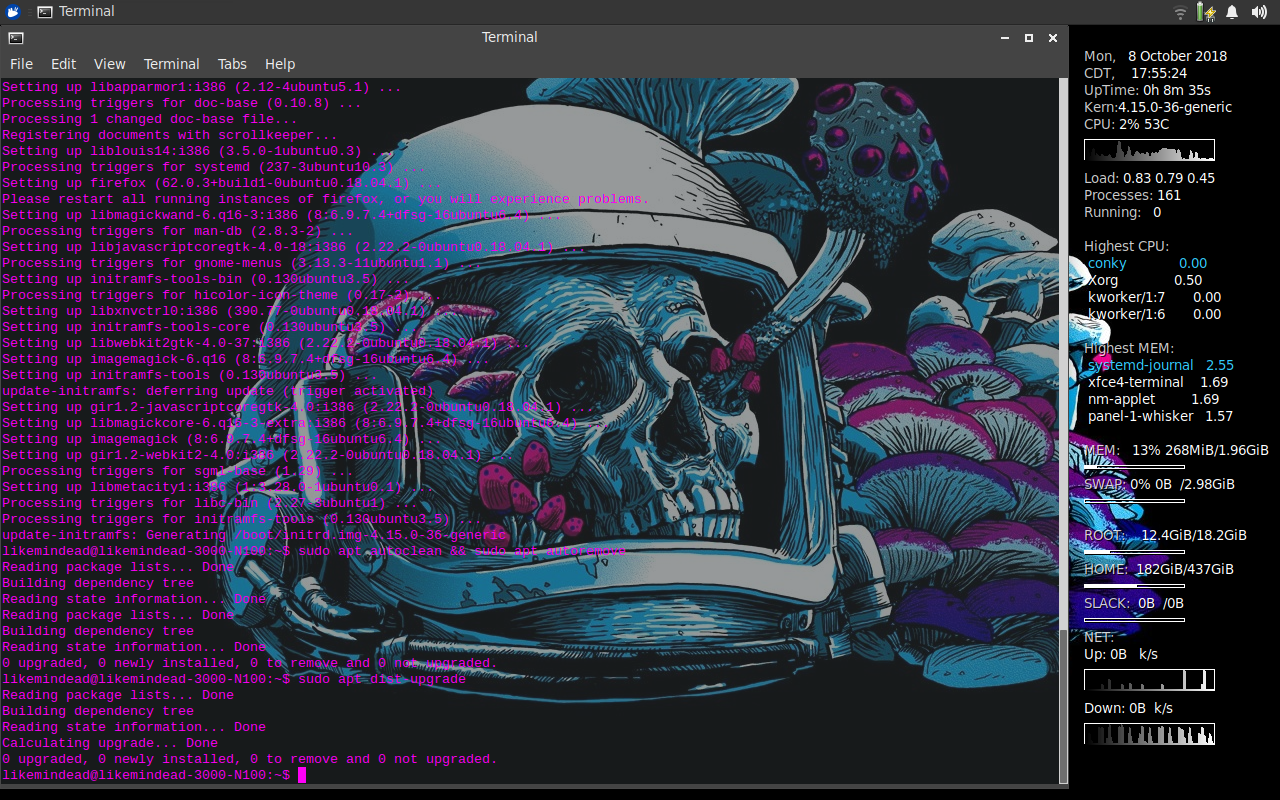Open the Help menu
This screenshot has width=1280, height=800.
click(280, 63)
